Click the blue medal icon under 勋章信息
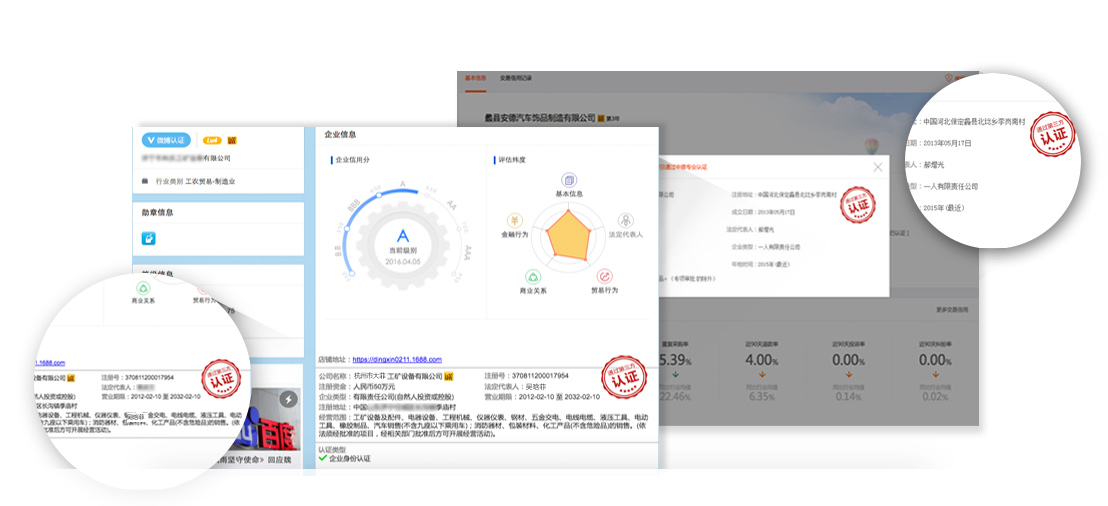Image resolution: width=1108 pixels, height=506 pixels. coord(149,238)
